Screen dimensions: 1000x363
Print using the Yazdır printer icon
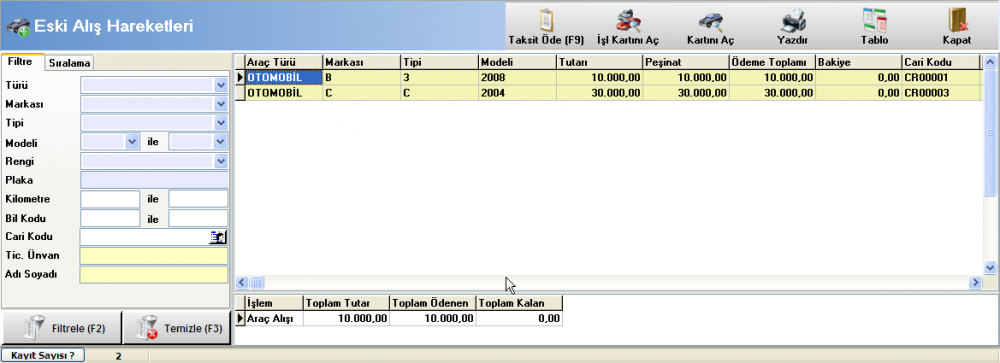point(793,21)
